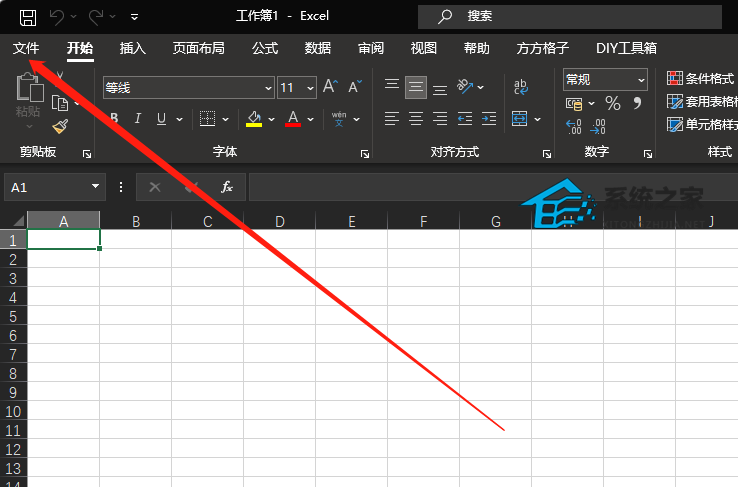The height and width of the screenshot is (487, 738).
Task: Open the DIY工具箱 tab
Action: [626, 48]
